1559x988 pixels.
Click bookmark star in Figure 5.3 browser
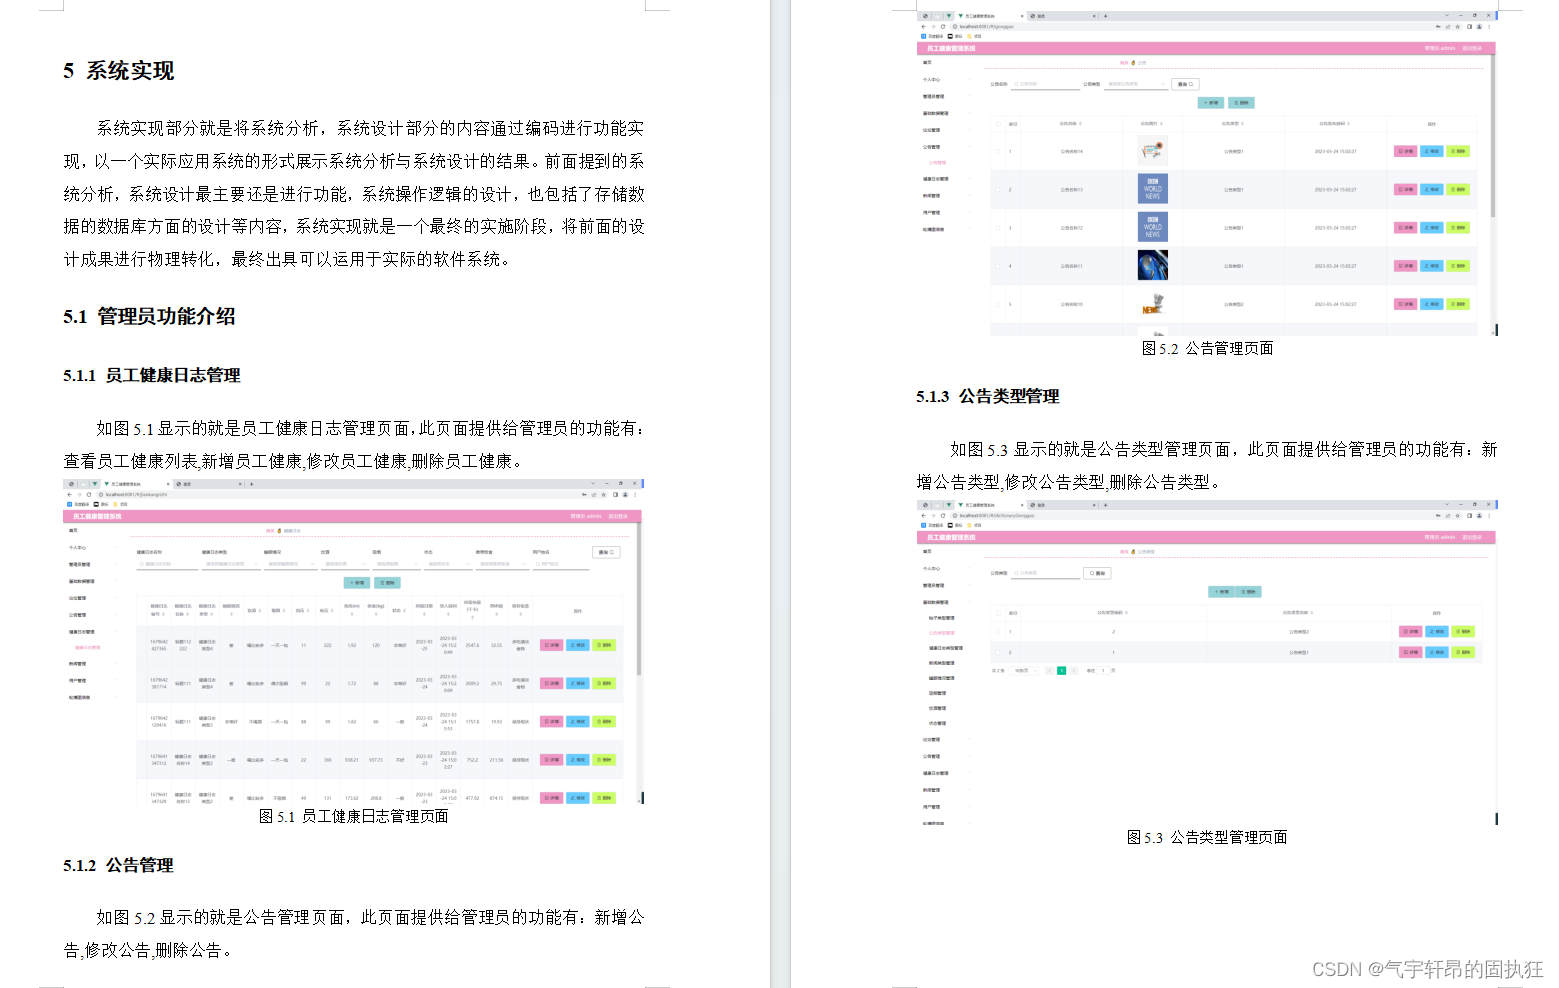[1458, 515]
